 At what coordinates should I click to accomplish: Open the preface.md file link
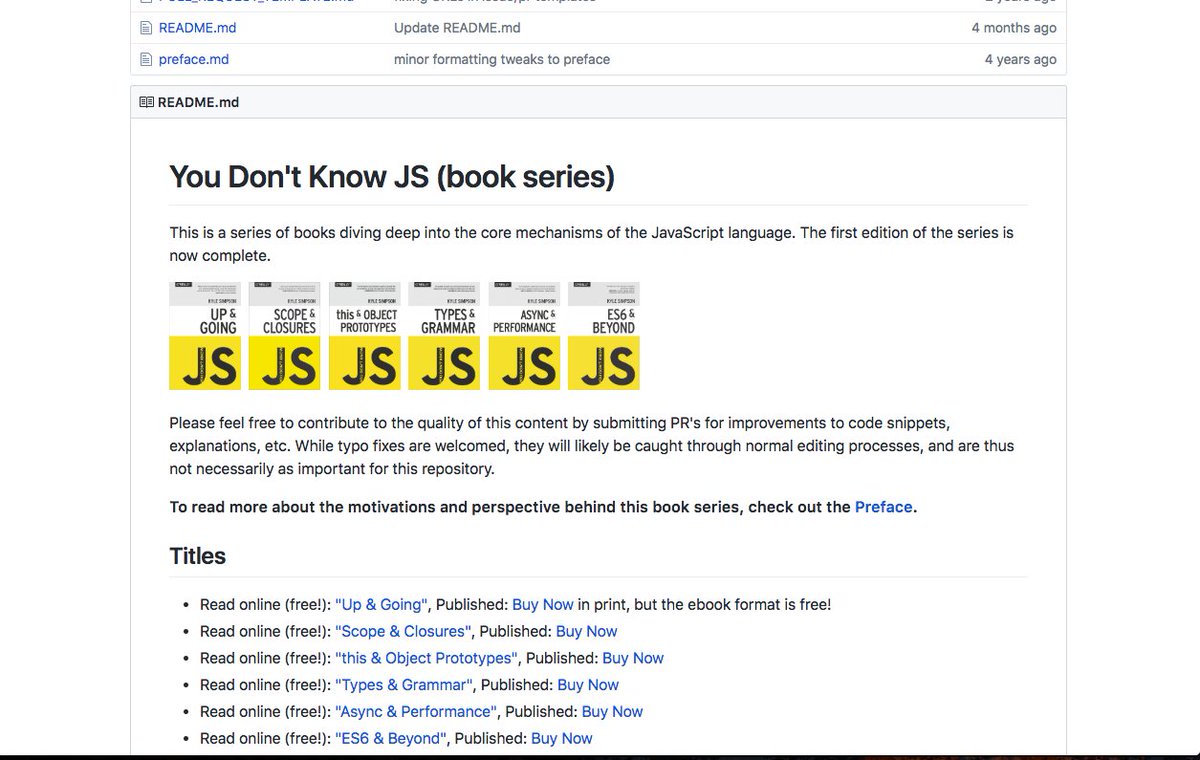pos(194,59)
